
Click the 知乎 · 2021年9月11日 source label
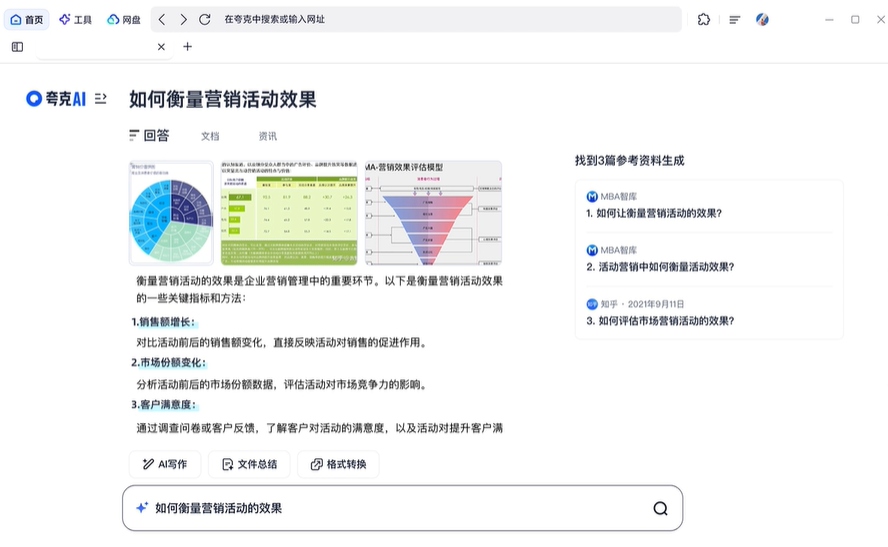(x=635, y=304)
